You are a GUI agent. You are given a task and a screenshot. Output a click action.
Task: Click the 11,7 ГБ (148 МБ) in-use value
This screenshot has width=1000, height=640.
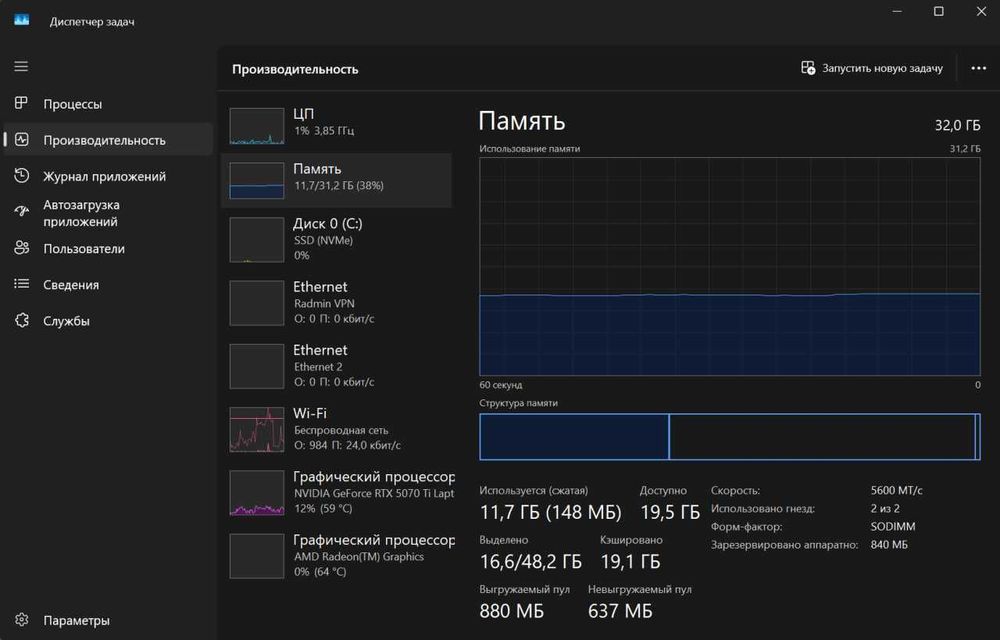point(550,512)
